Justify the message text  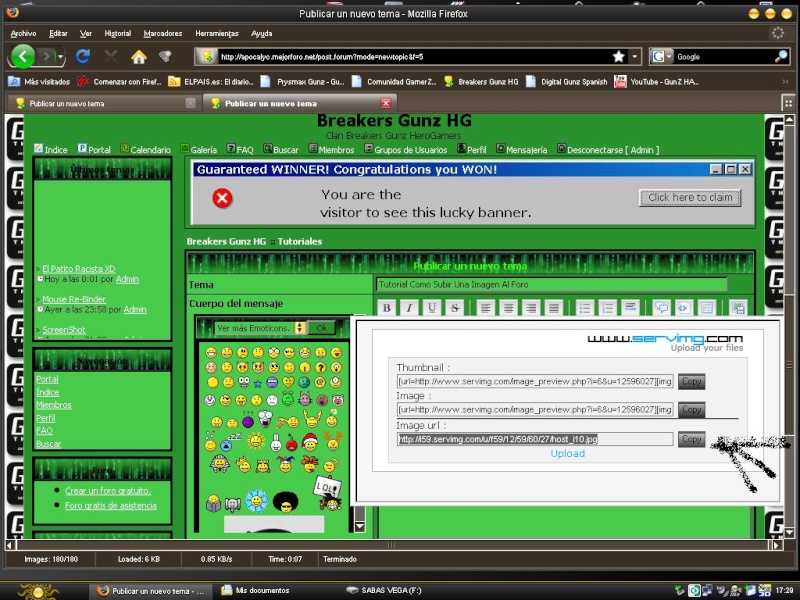pyautogui.click(x=553, y=308)
